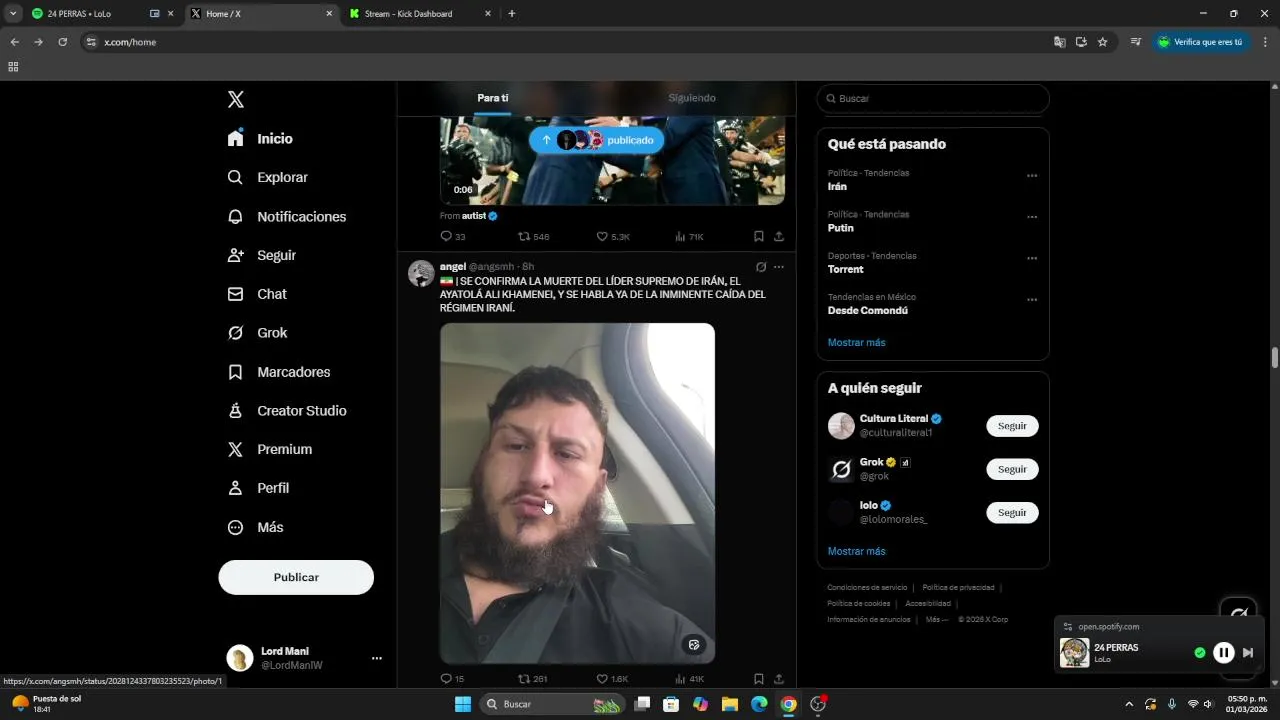Screen dimensions: 1280x720
Task: Open the bookmarks bar apps grid icon
Action: [x=13, y=67]
